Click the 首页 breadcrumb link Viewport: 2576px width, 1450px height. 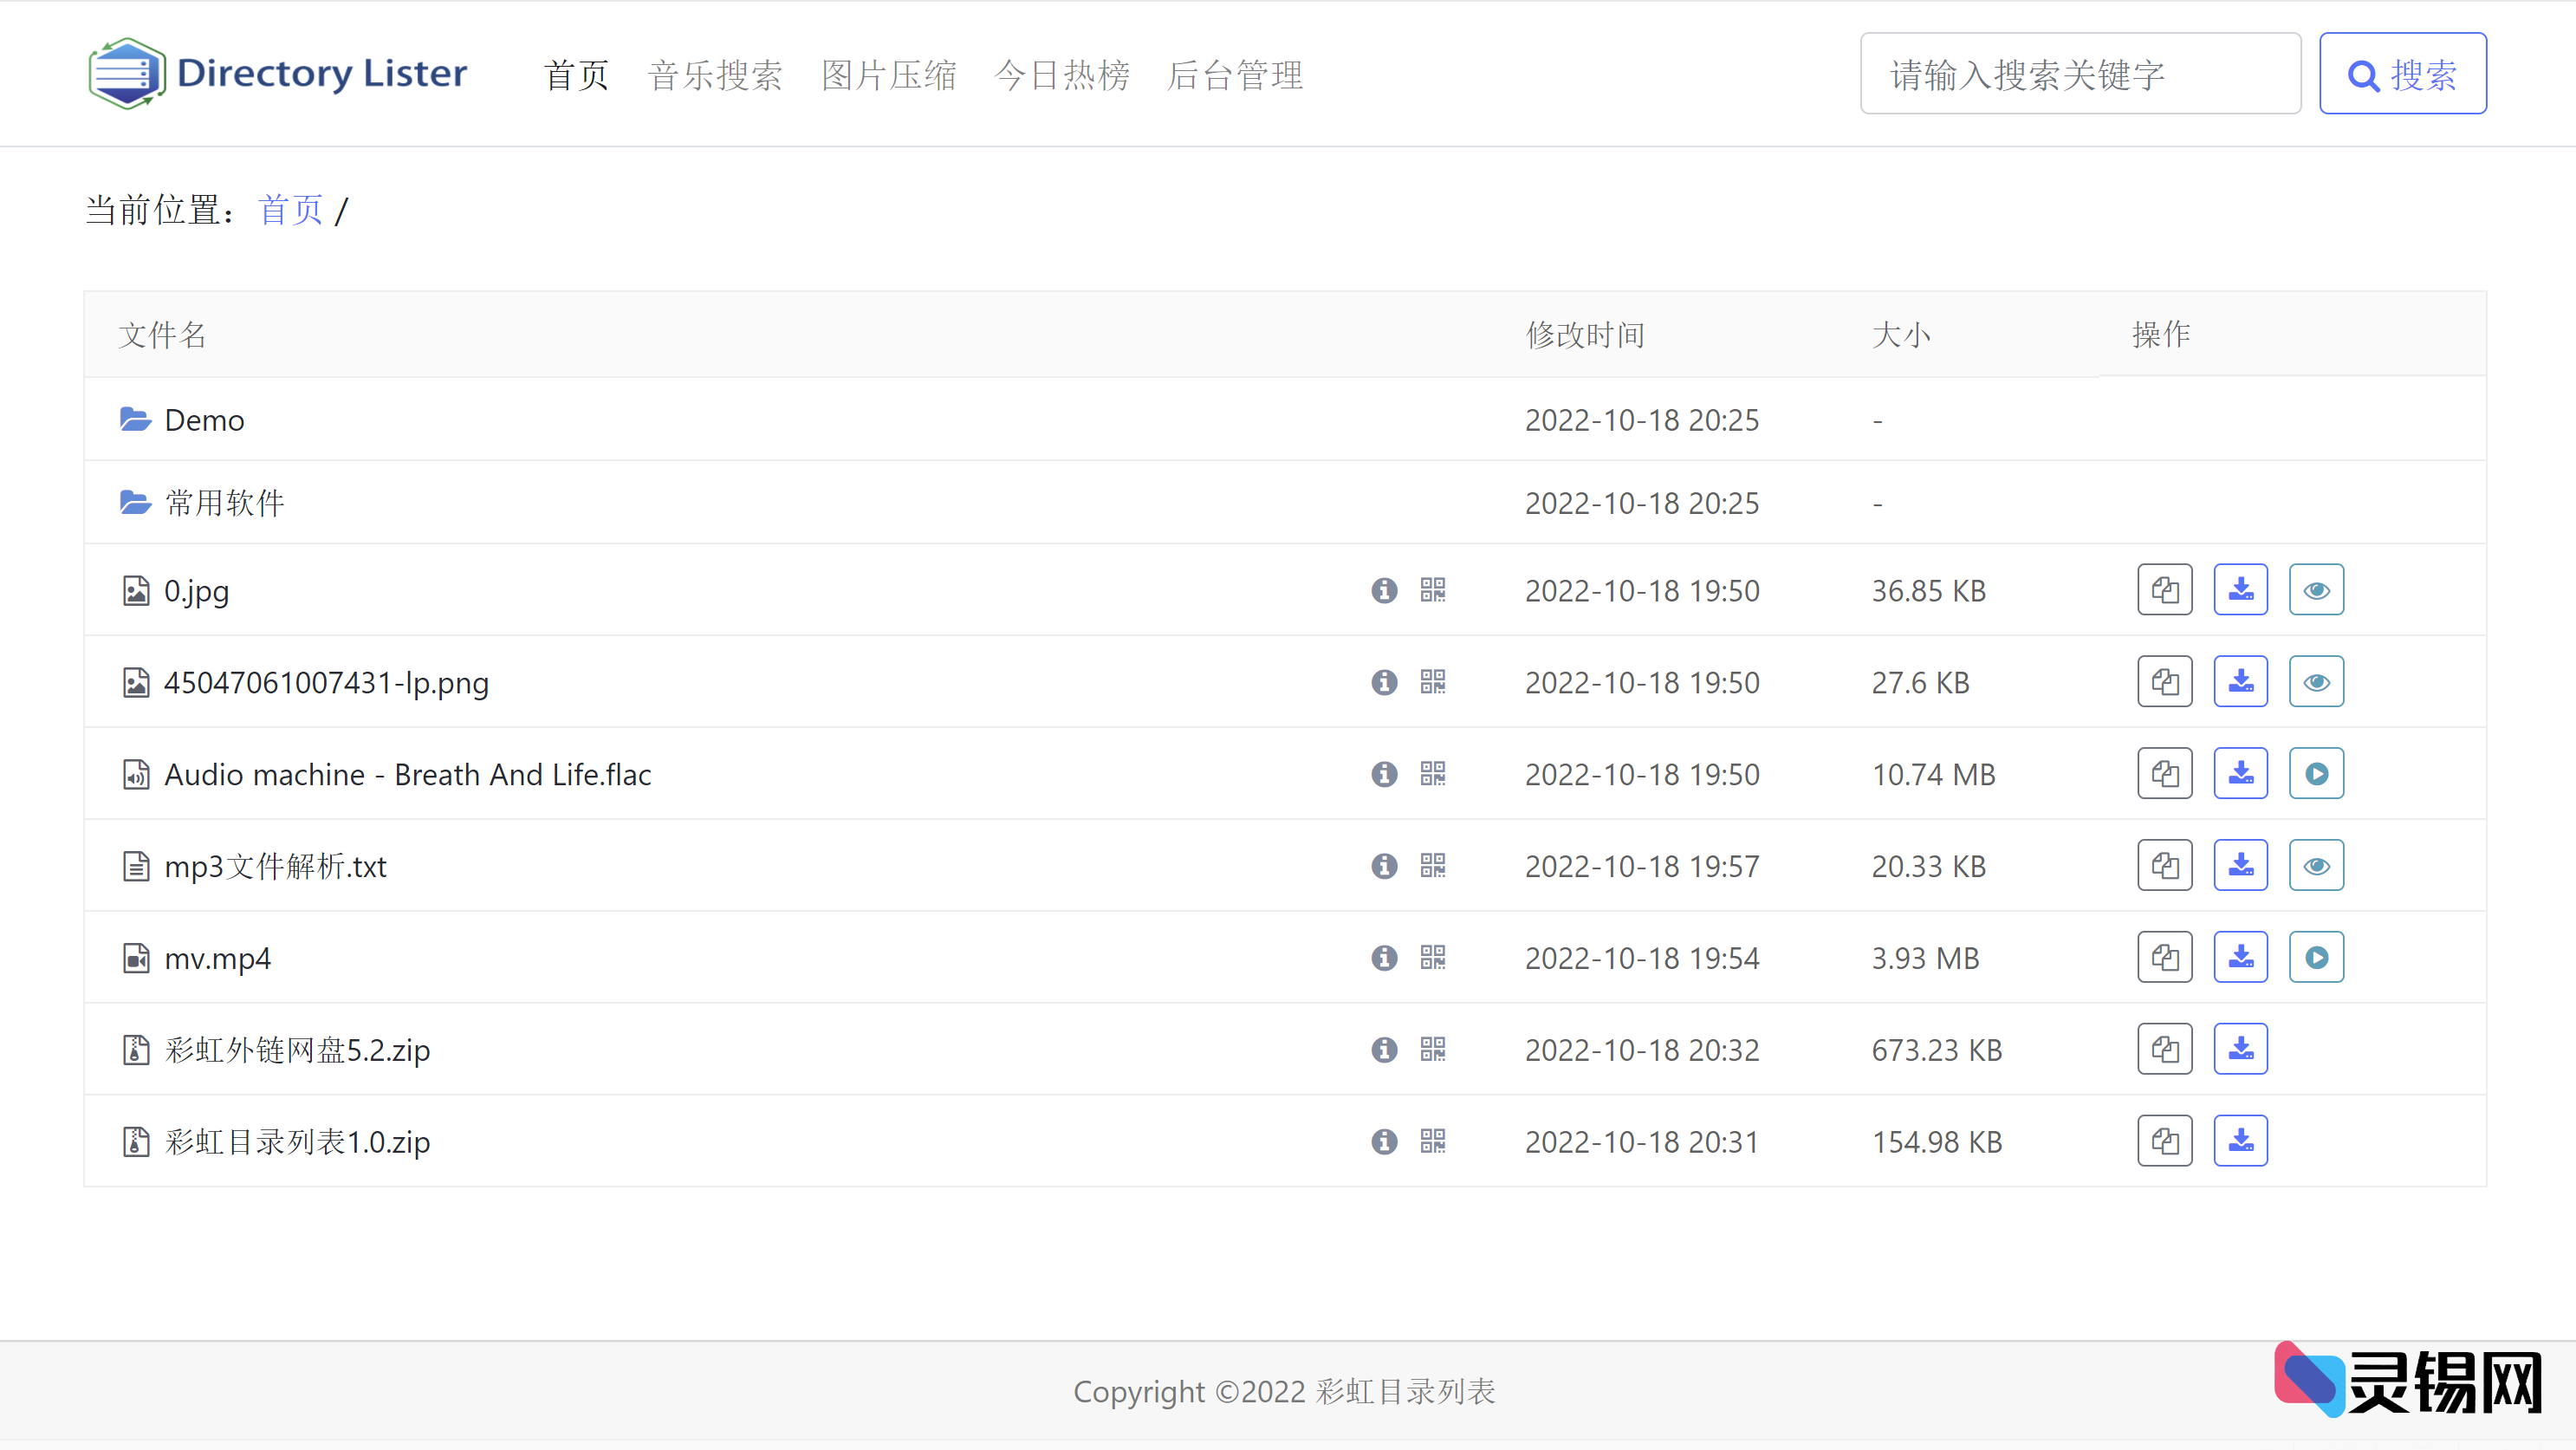(290, 210)
